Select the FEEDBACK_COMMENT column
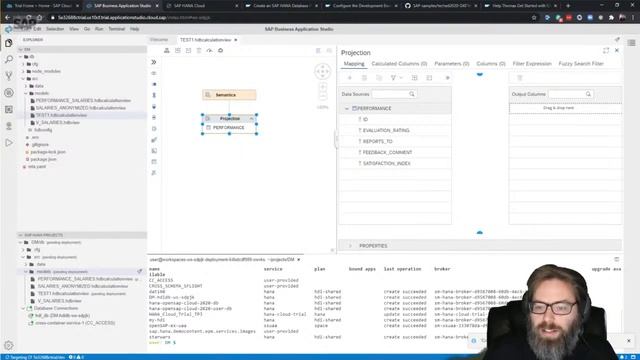Viewport: 640px width, 360px height. [x=387, y=152]
